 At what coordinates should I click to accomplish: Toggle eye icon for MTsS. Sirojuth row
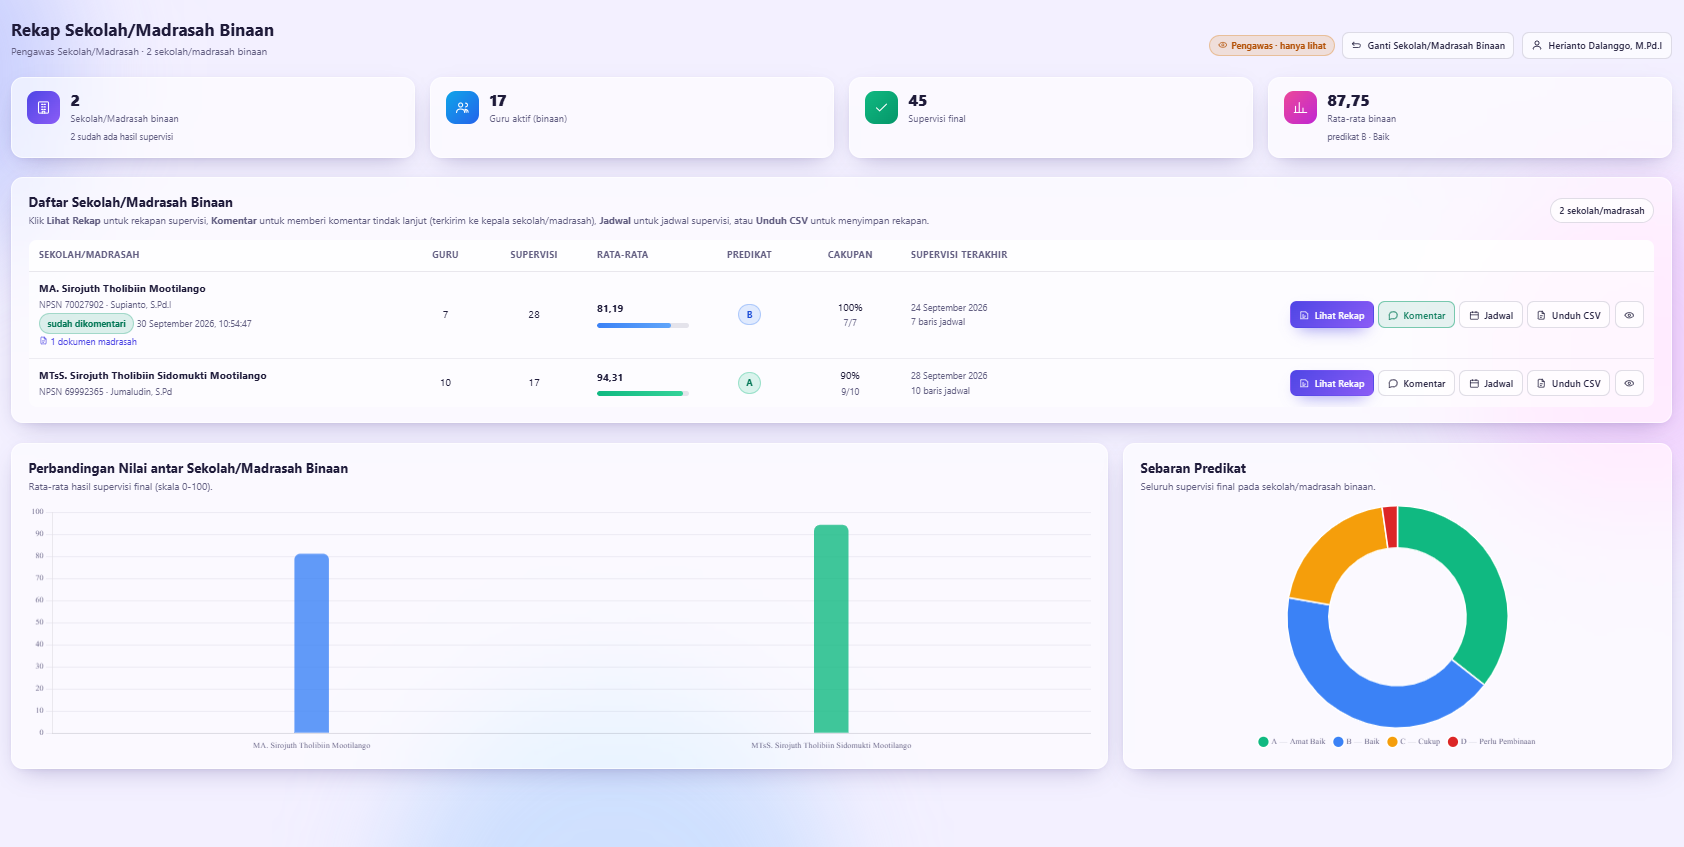click(1629, 383)
